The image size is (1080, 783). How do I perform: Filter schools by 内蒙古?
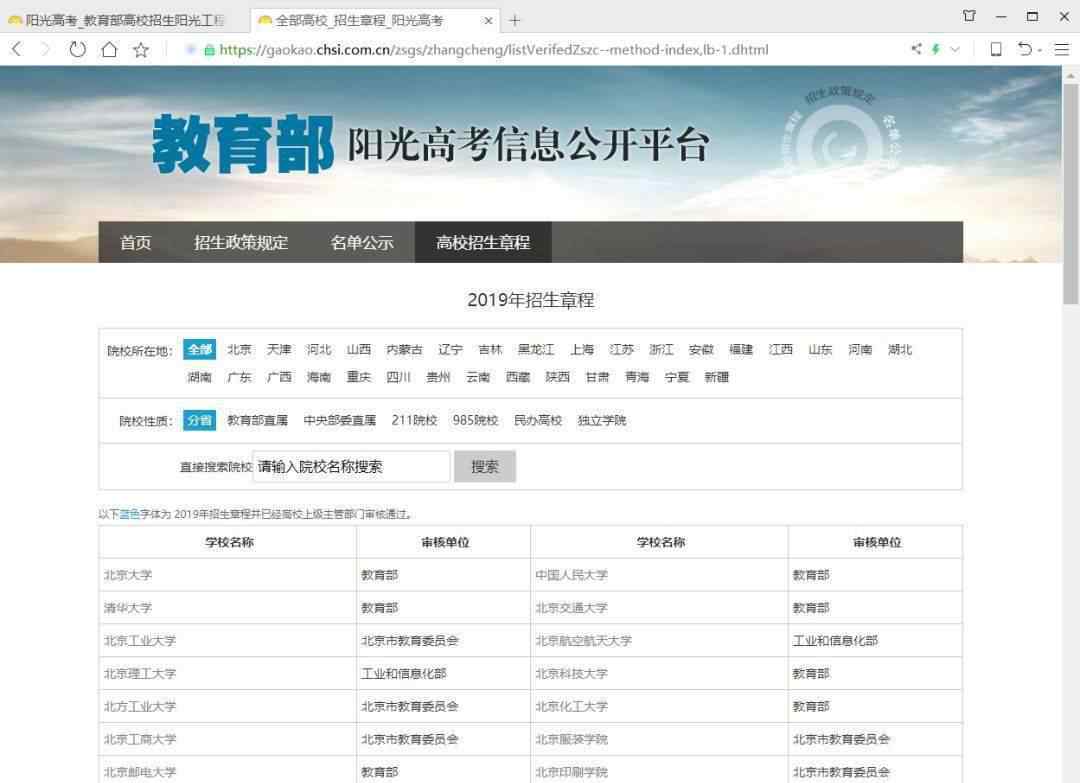(404, 349)
